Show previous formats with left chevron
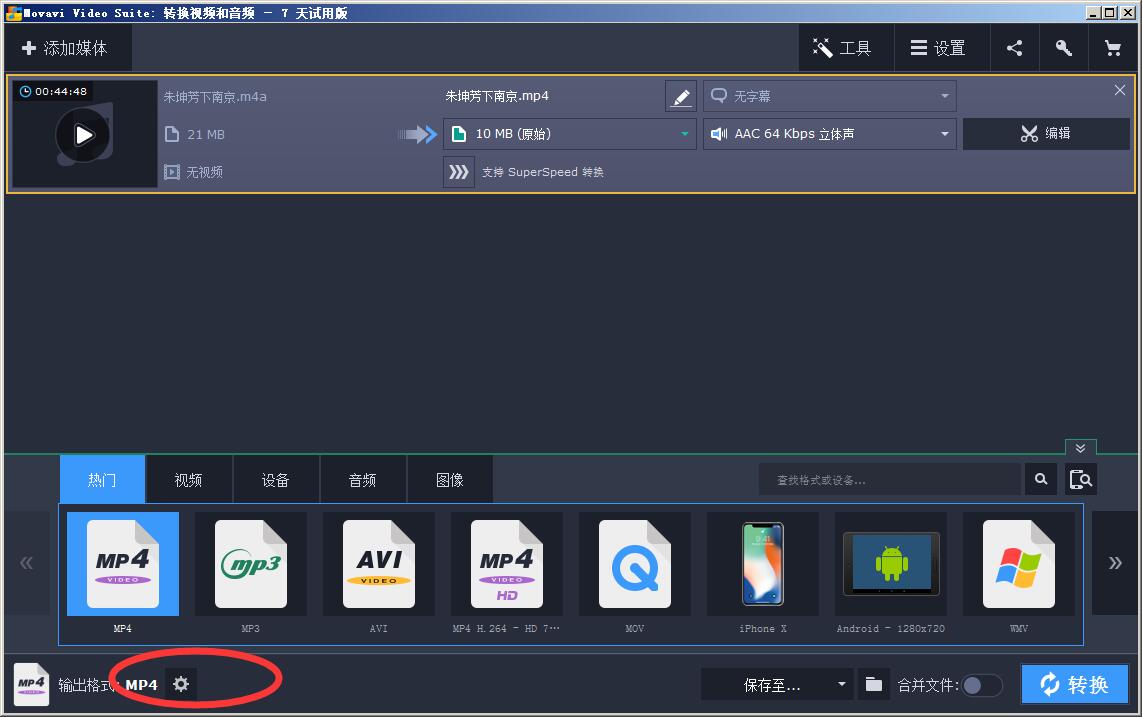The width and height of the screenshot is (1142, 717). [x=27, y=563]
